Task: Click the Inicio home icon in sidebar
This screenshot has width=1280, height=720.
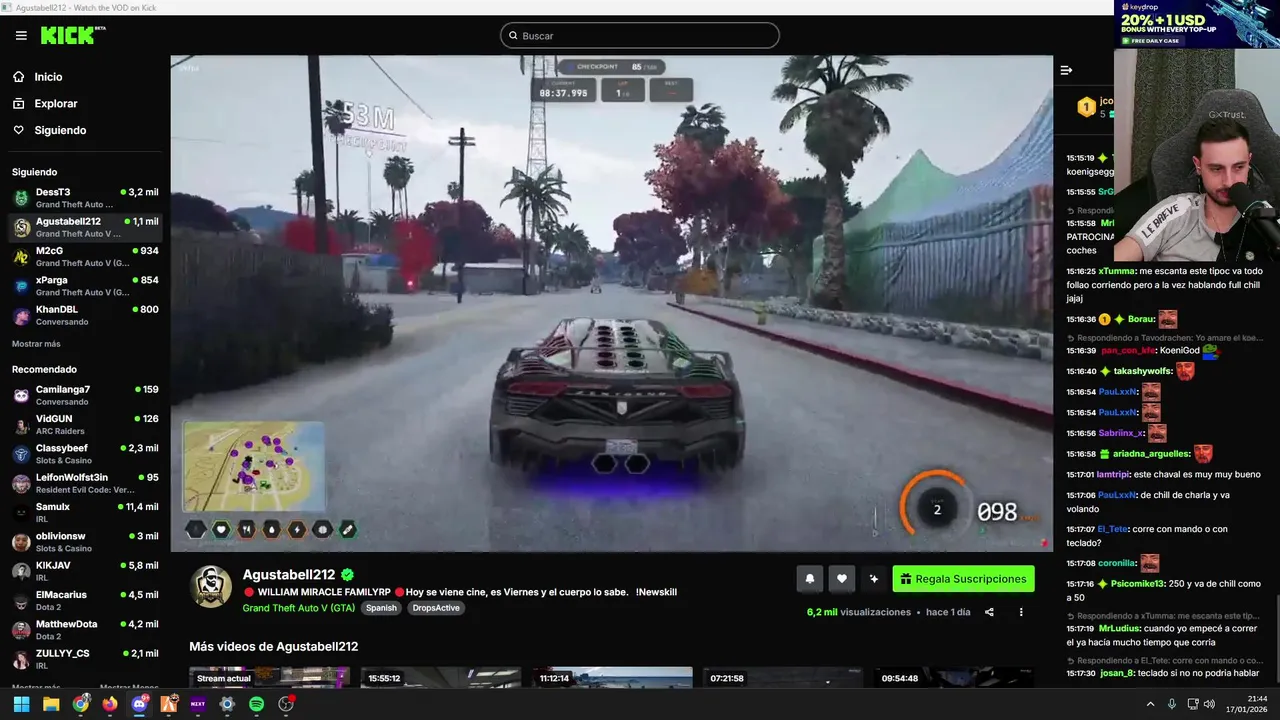Action: point(19,76)
